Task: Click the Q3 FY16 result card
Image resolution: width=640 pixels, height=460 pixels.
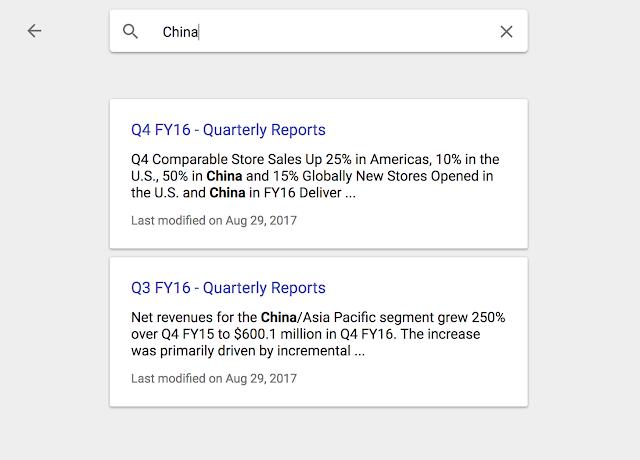Action: 318,332
